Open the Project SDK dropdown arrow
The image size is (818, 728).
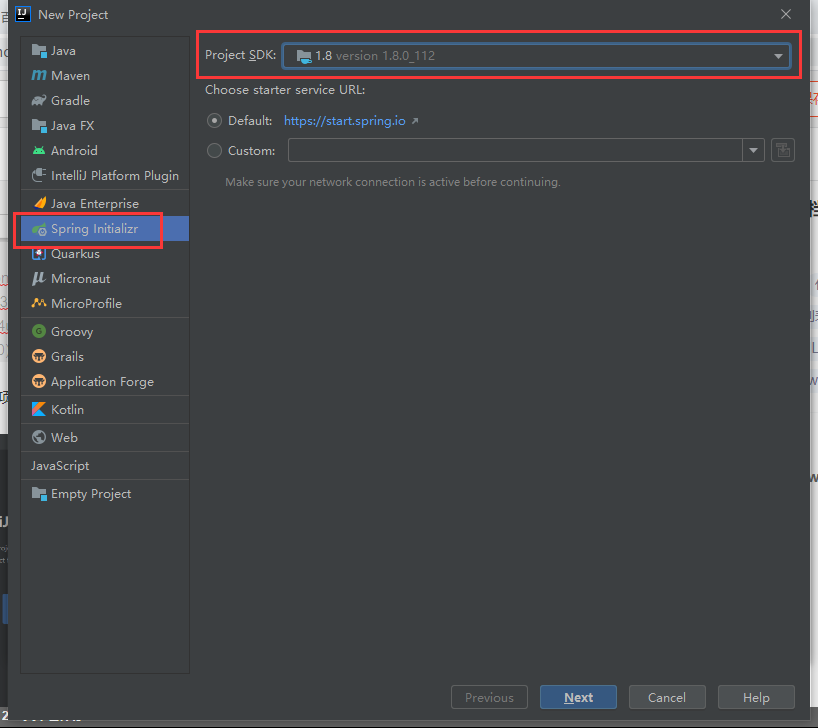click(778, 56)
